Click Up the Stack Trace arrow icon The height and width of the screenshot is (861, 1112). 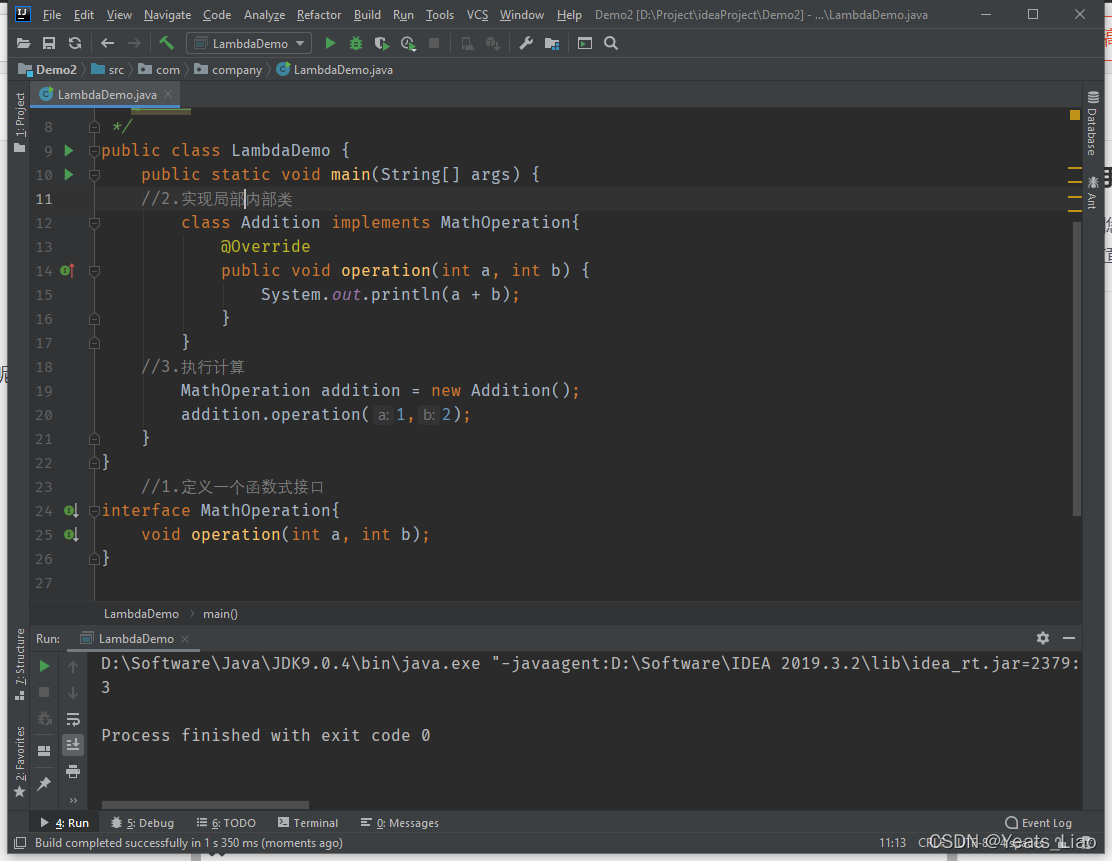click(x=73, y=667)
